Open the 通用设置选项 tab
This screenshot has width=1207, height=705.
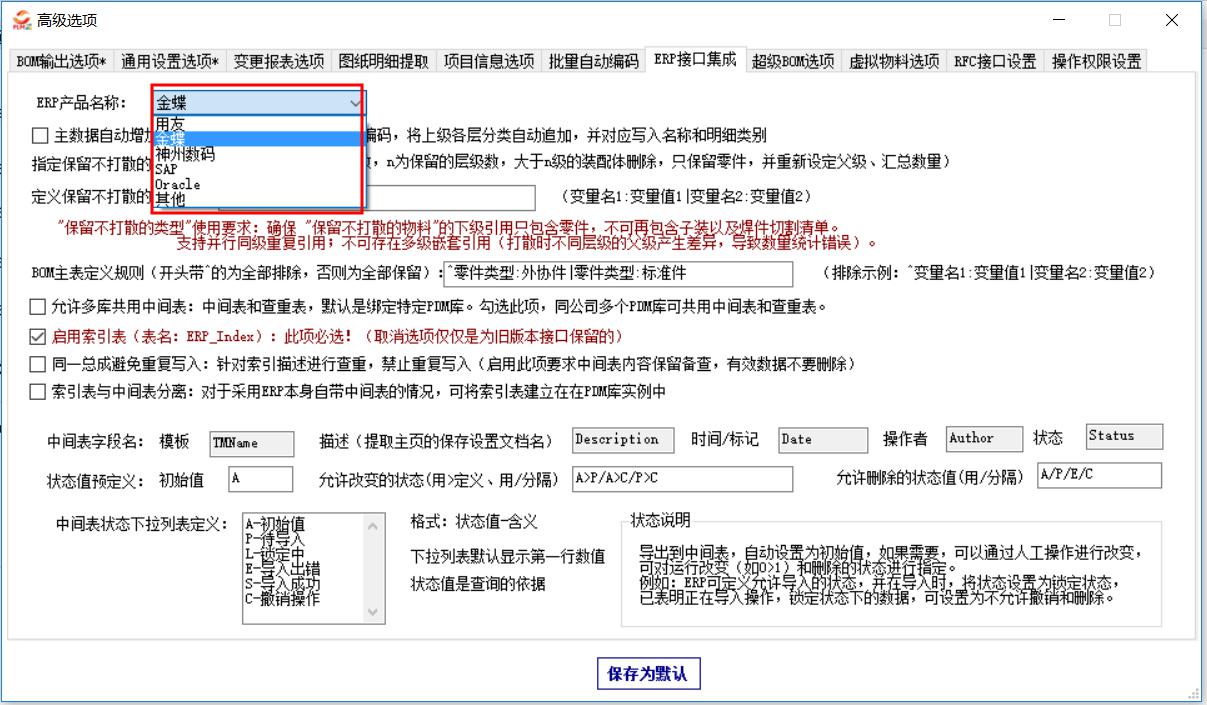[x=170, y=60]
